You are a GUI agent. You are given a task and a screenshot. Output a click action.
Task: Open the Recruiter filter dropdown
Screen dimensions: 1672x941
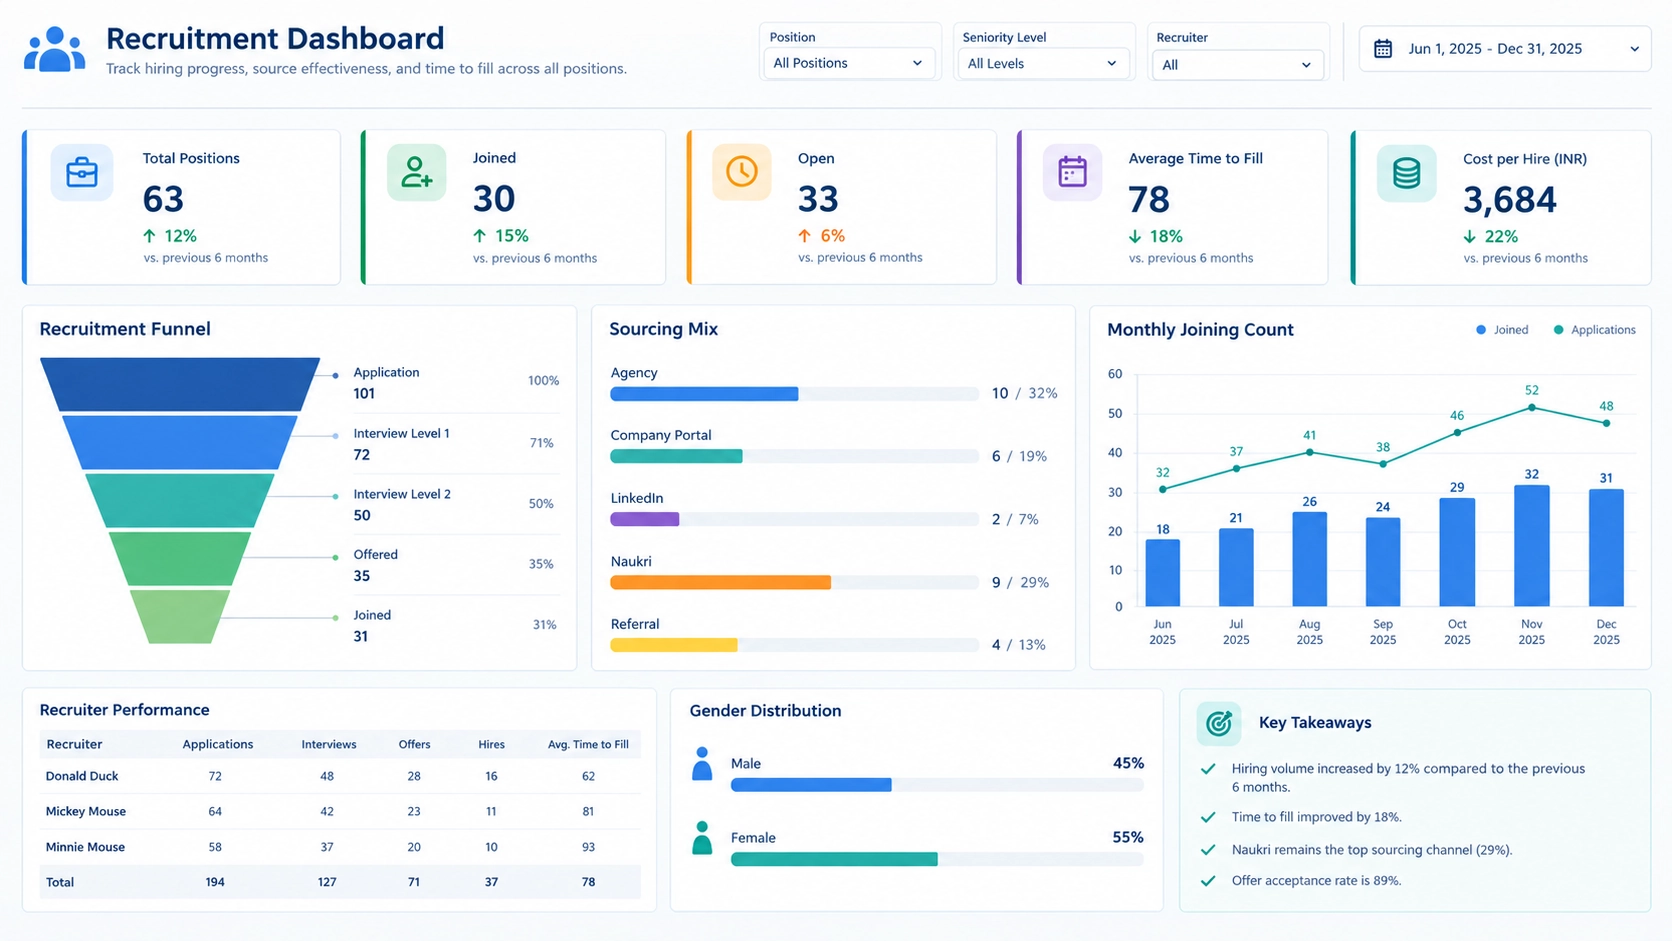point(1237,65)
